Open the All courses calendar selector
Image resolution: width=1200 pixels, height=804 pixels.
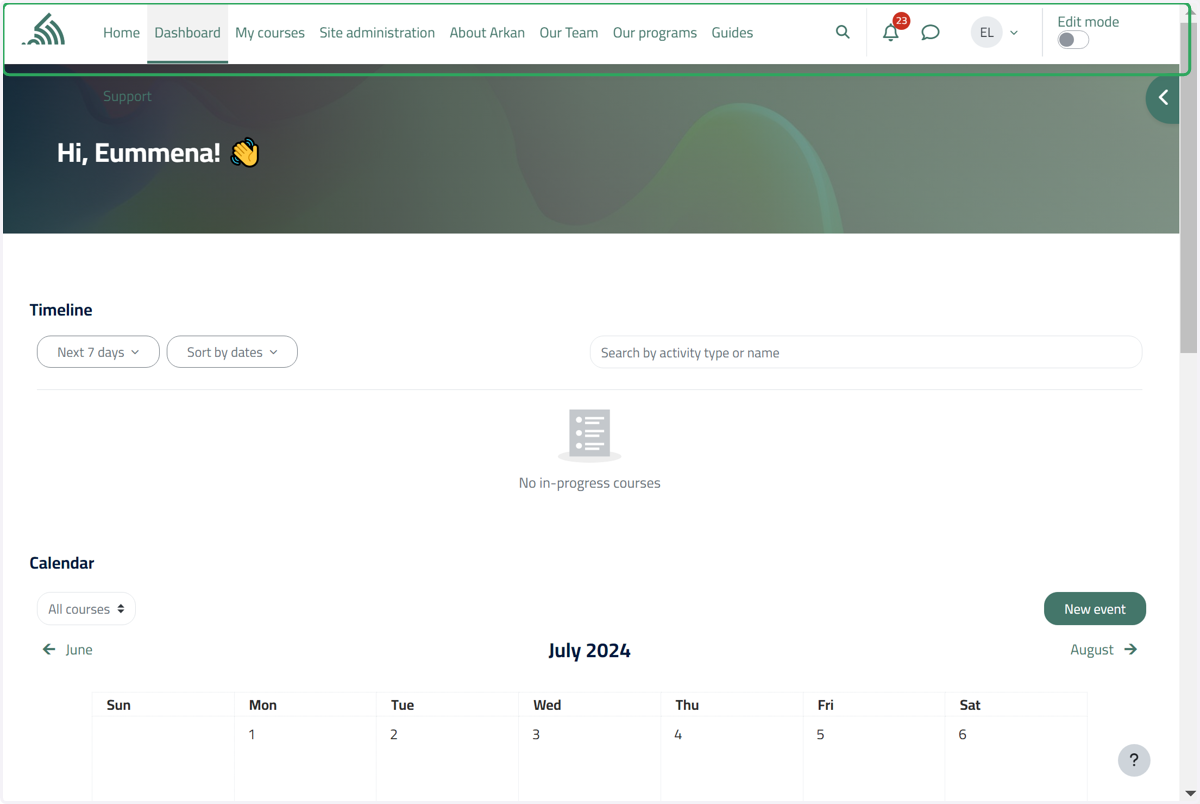point(86,609)
